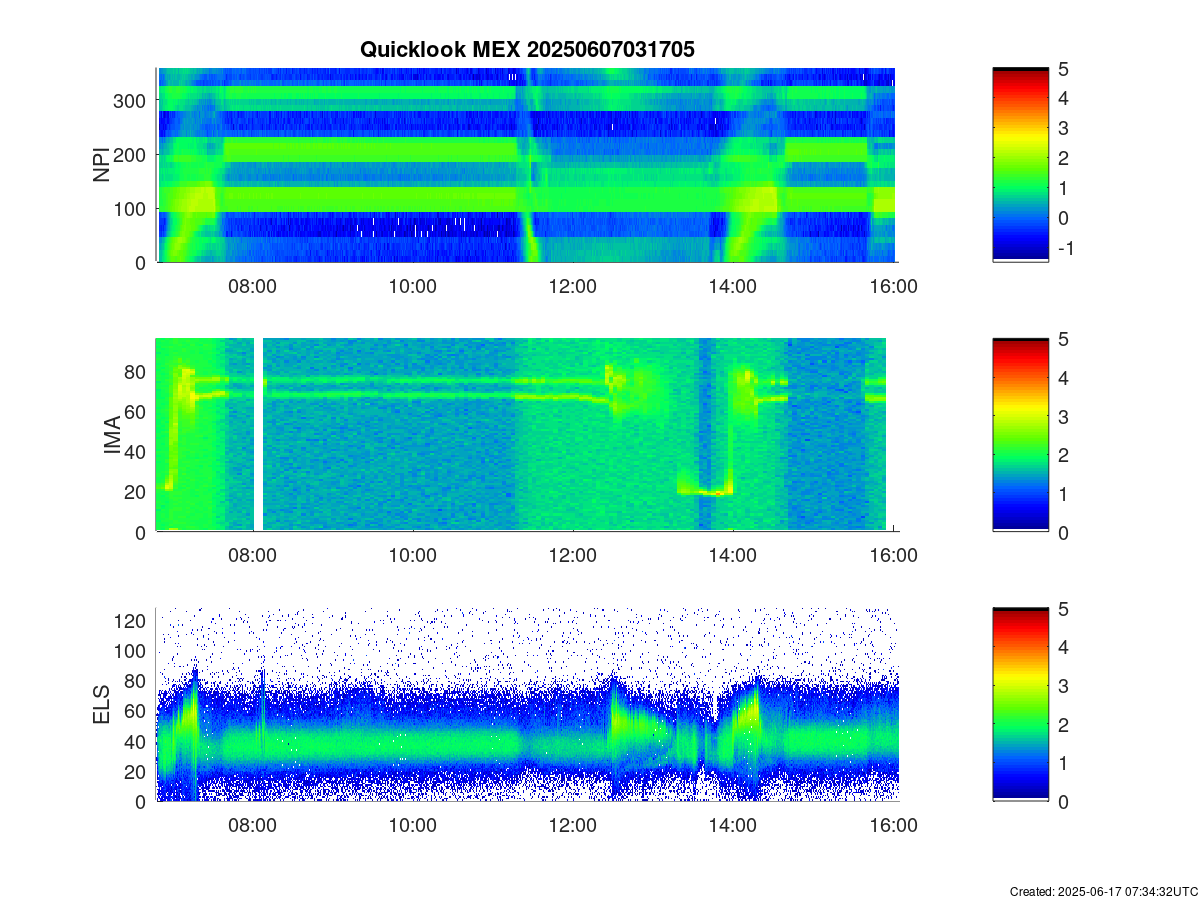
Task: Click the 5 tick on NPI colorbar
Action: (x=1065, y=69)
